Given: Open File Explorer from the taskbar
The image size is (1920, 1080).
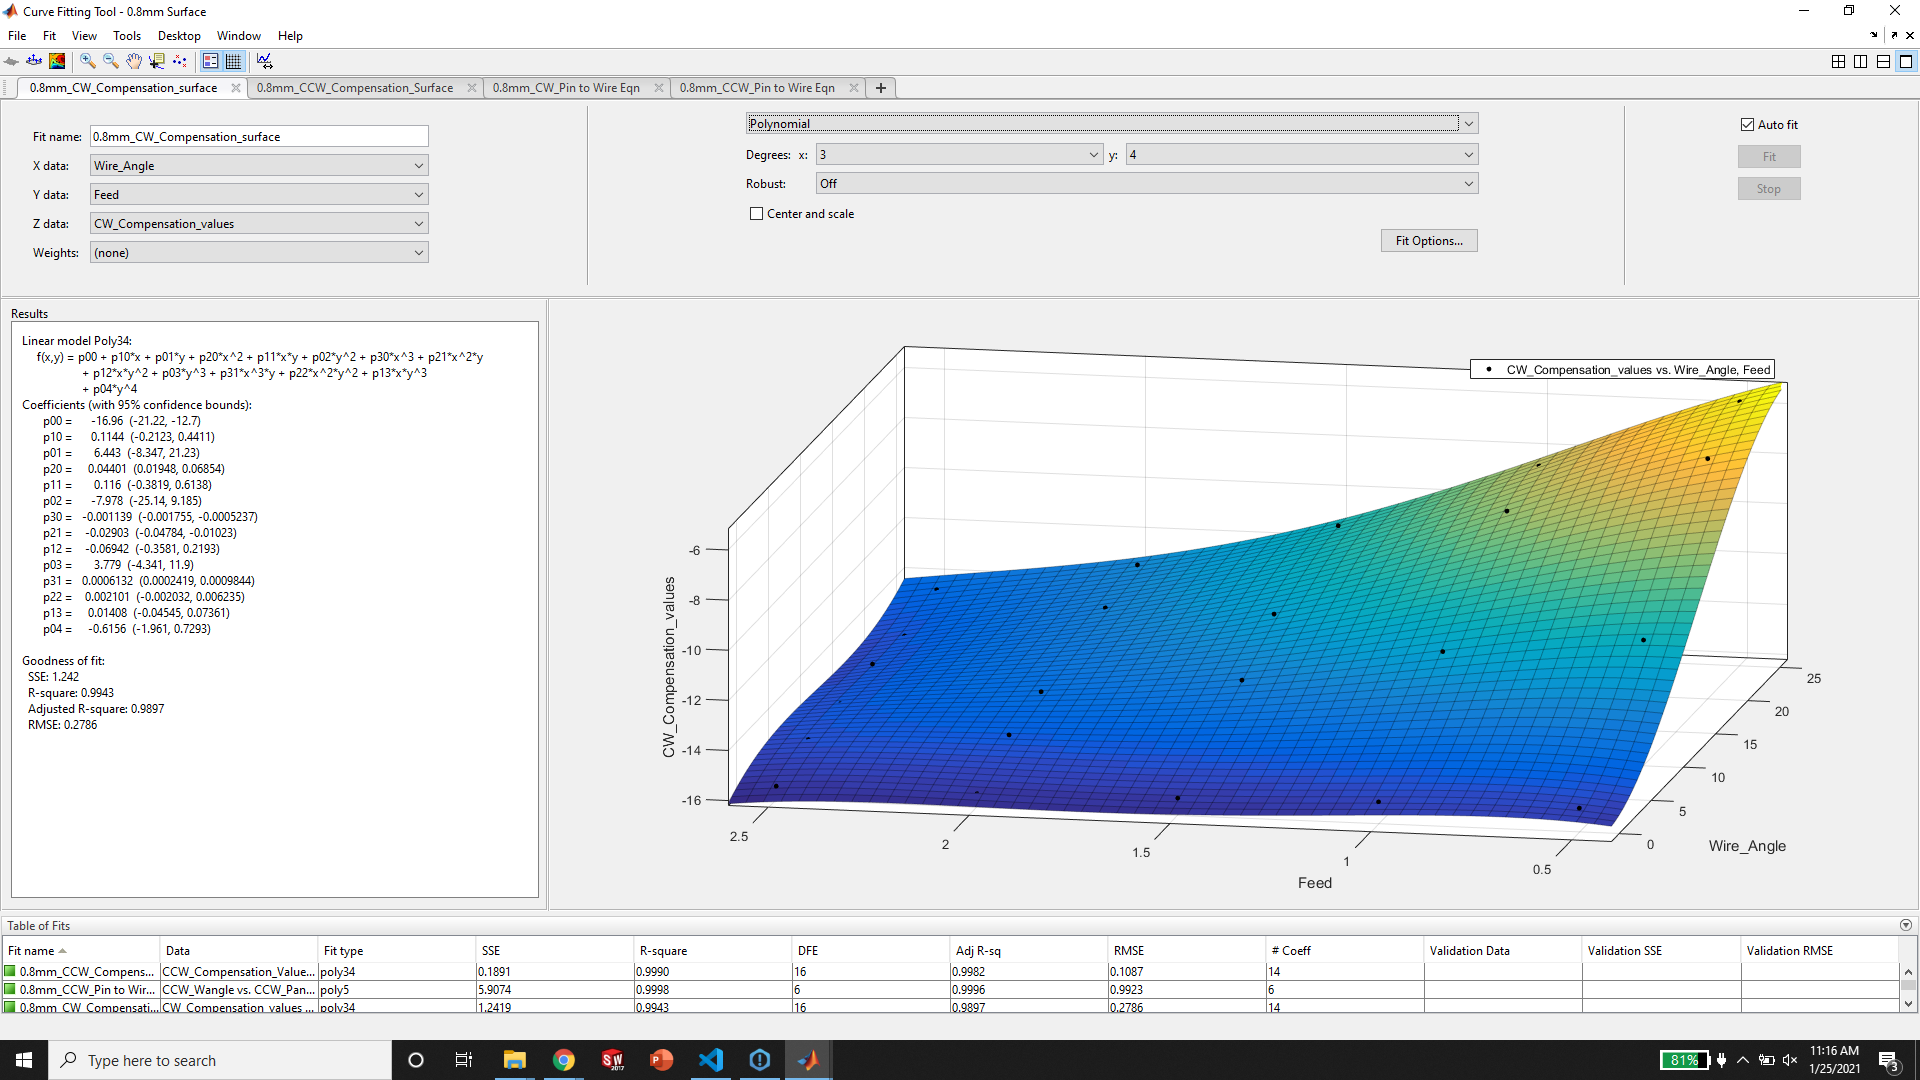Looking at the screenshot, I should (515, 1060).
